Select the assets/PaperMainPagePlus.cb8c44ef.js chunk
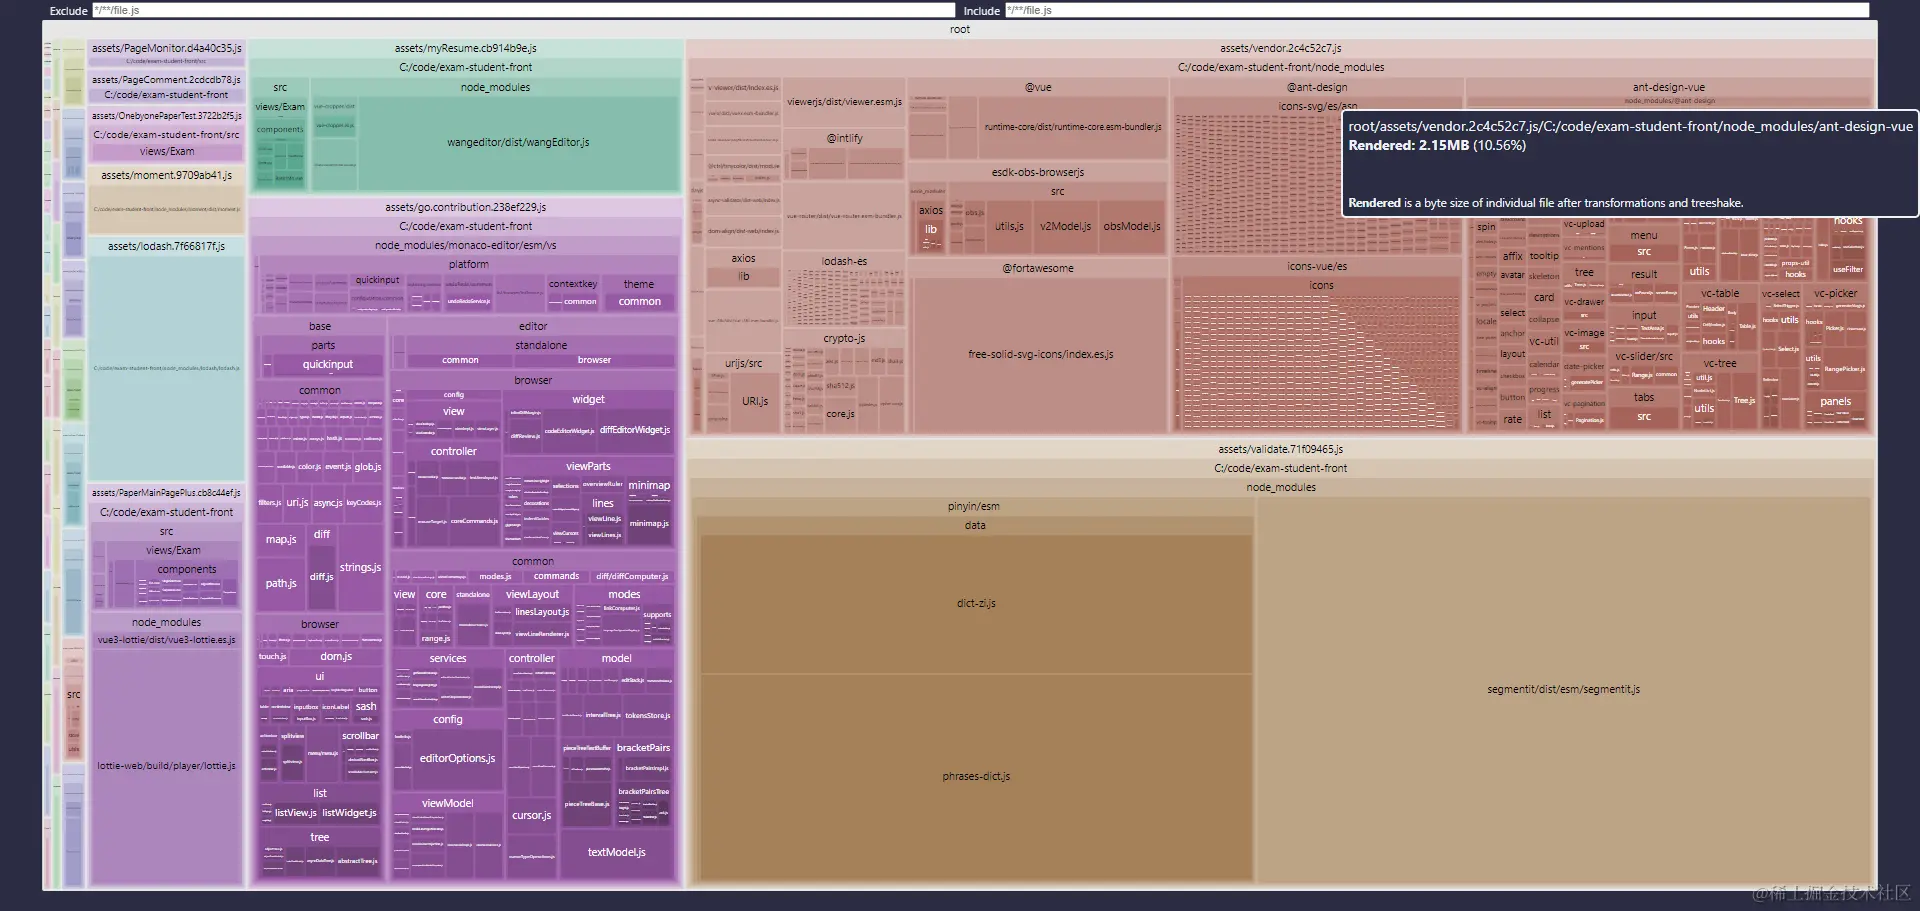This screenshot has width=1920, height=911. click(166, 493)
